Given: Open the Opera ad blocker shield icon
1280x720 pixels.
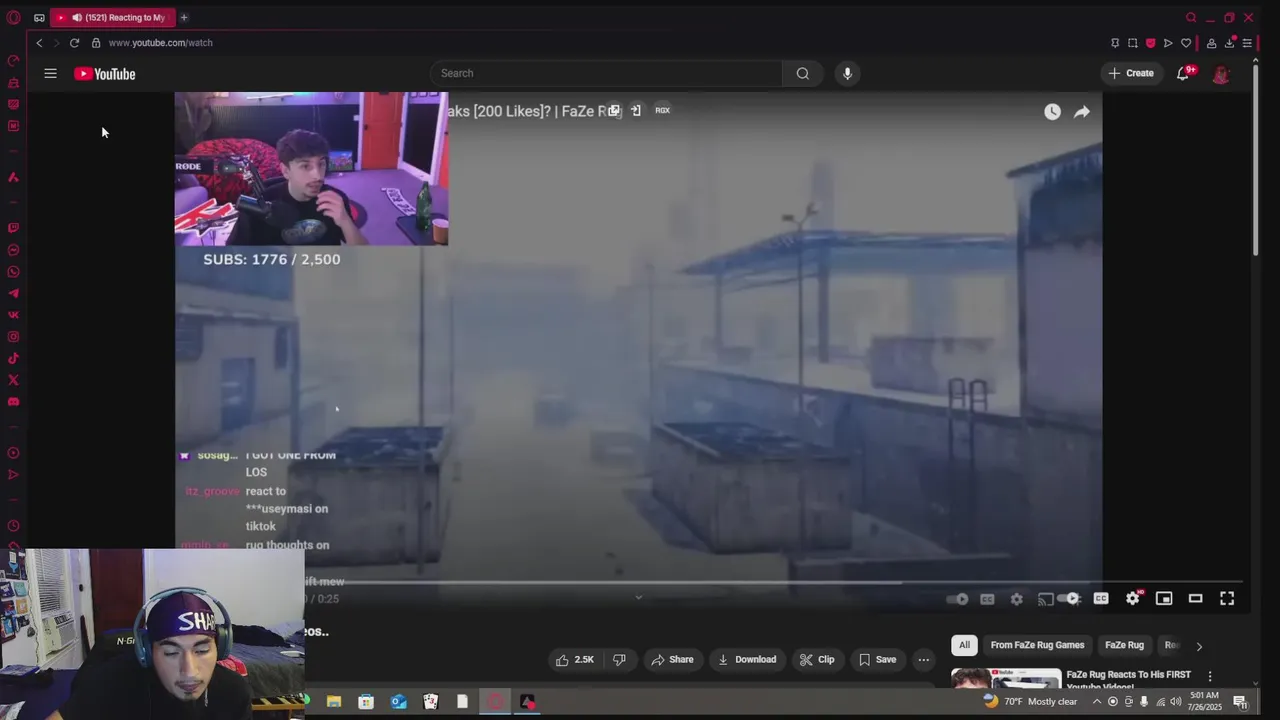Looking at the screenshot, I should click(x=1150, y=43).
